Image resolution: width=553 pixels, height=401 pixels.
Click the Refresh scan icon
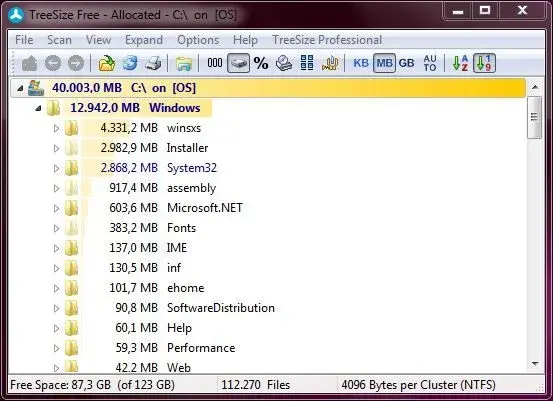[130, 63]
